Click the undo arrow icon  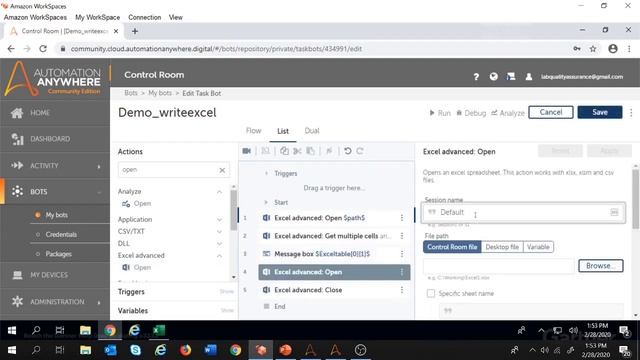click(x=348, y=151)
